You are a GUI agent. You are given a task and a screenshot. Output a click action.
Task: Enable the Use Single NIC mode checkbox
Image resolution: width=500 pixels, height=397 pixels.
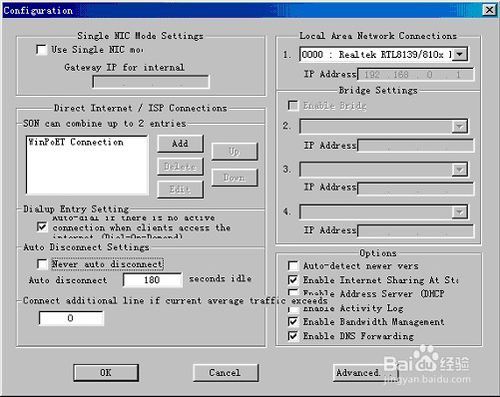click(x=41, y=50)
